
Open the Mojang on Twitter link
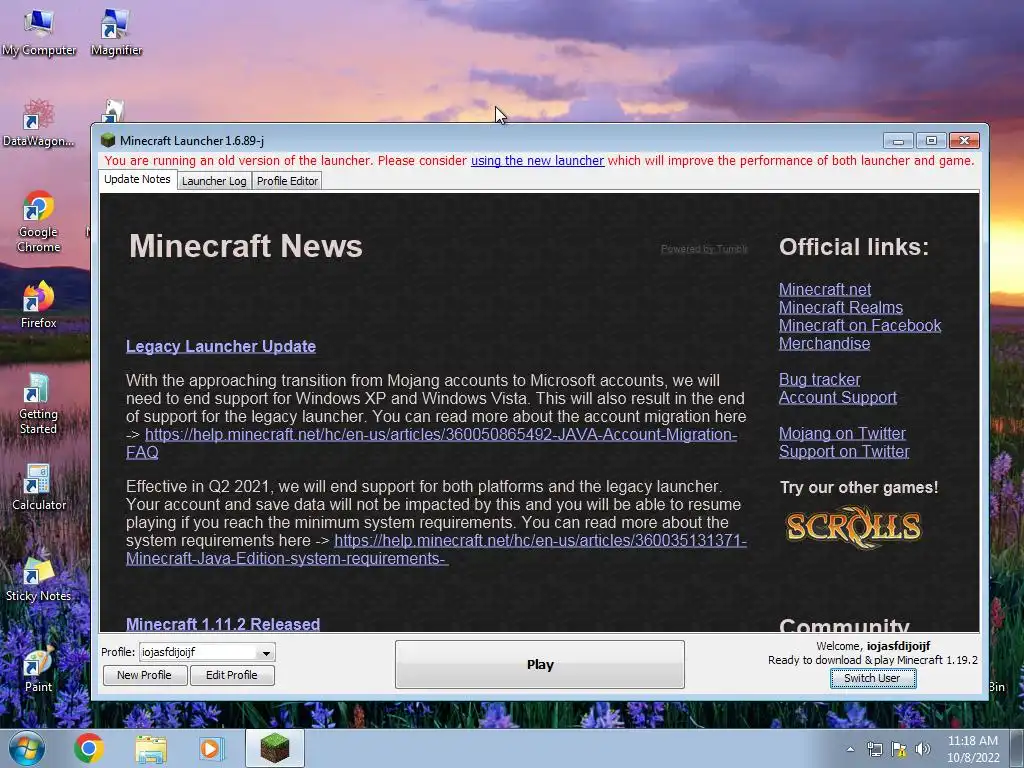click(842, 434)
